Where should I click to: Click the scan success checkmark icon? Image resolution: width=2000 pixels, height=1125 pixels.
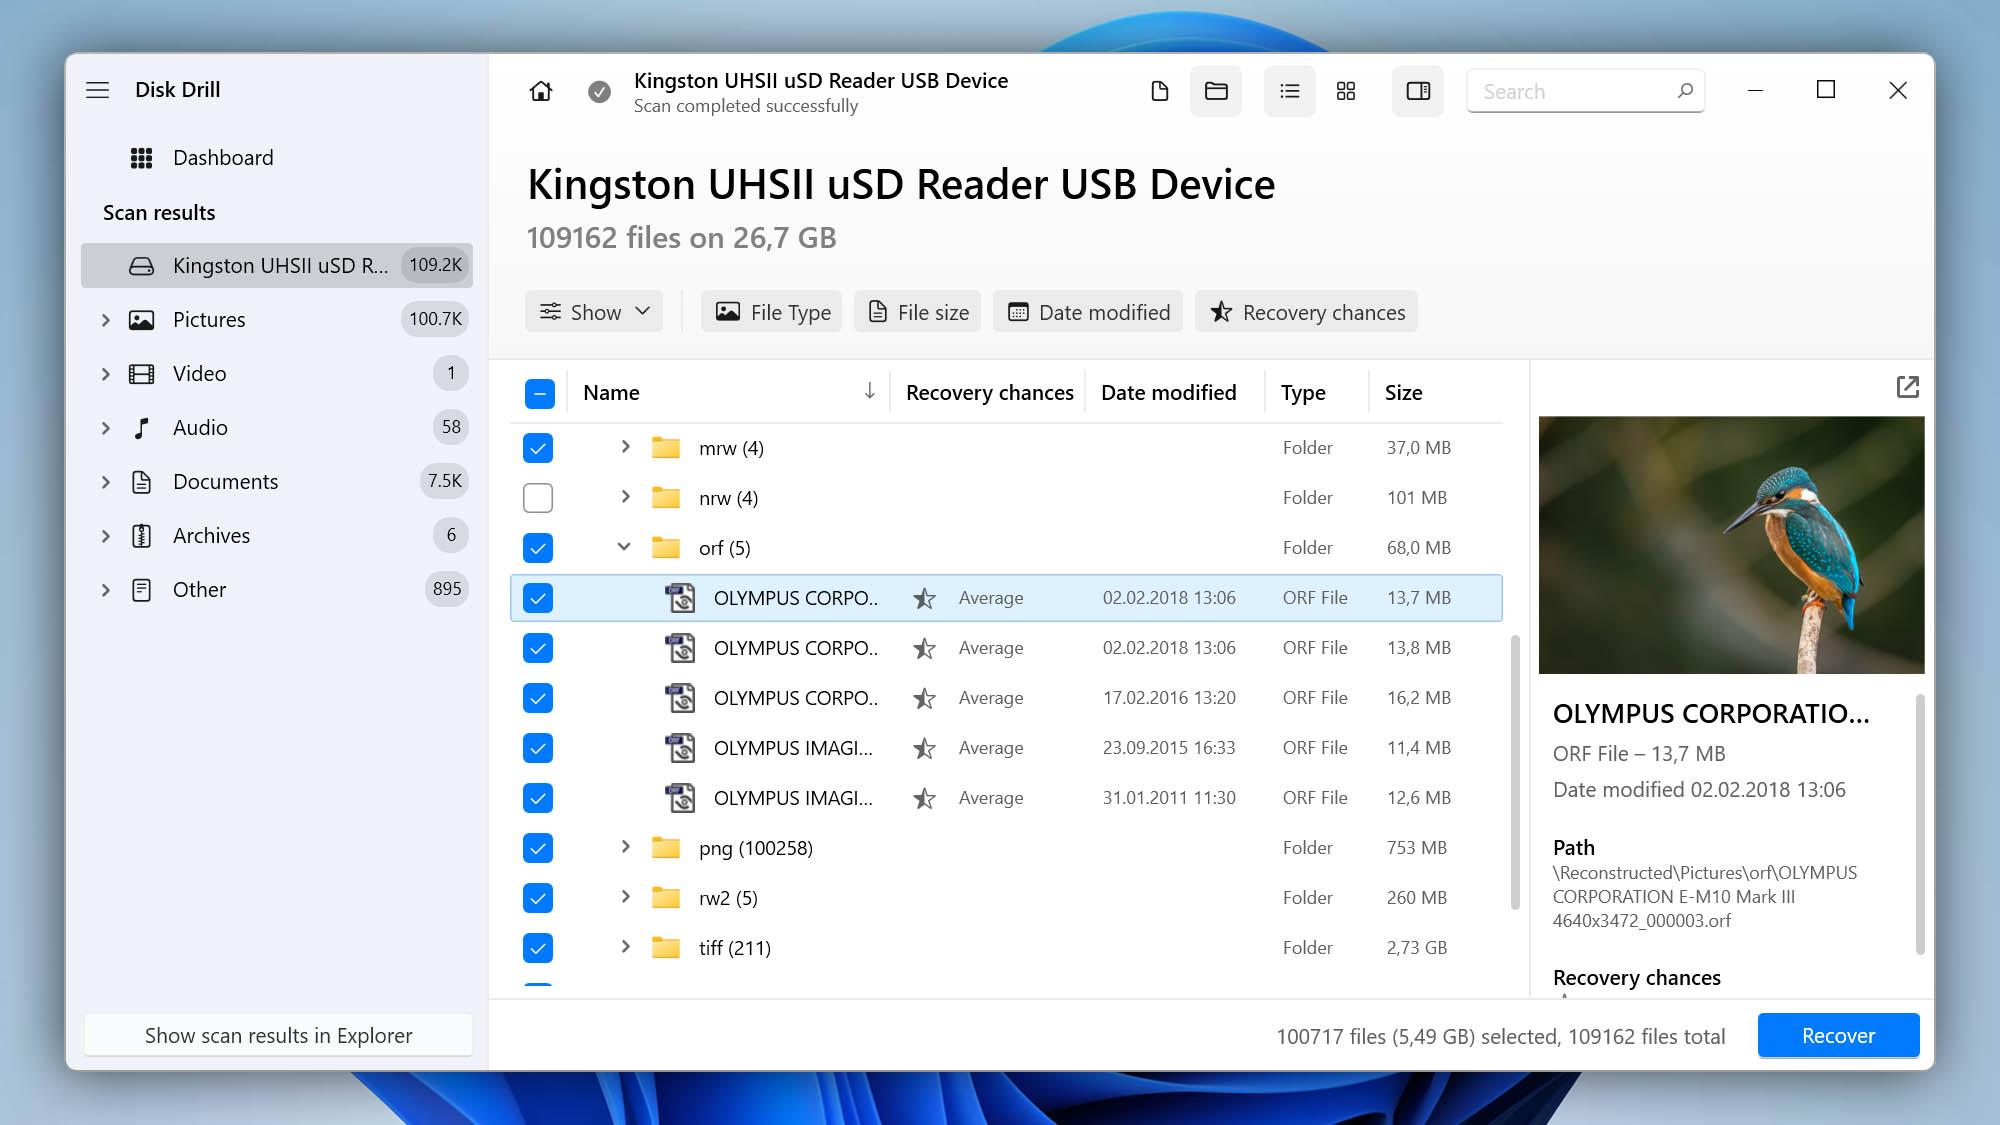(x=599, y=91)
